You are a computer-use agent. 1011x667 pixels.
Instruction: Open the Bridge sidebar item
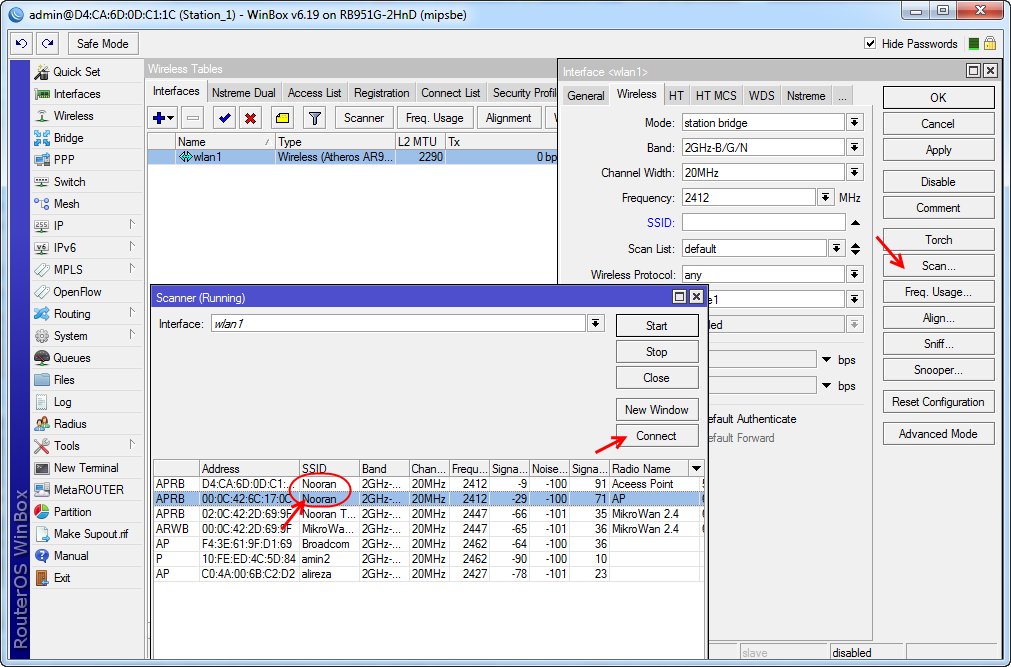click(x=68, y=138)
